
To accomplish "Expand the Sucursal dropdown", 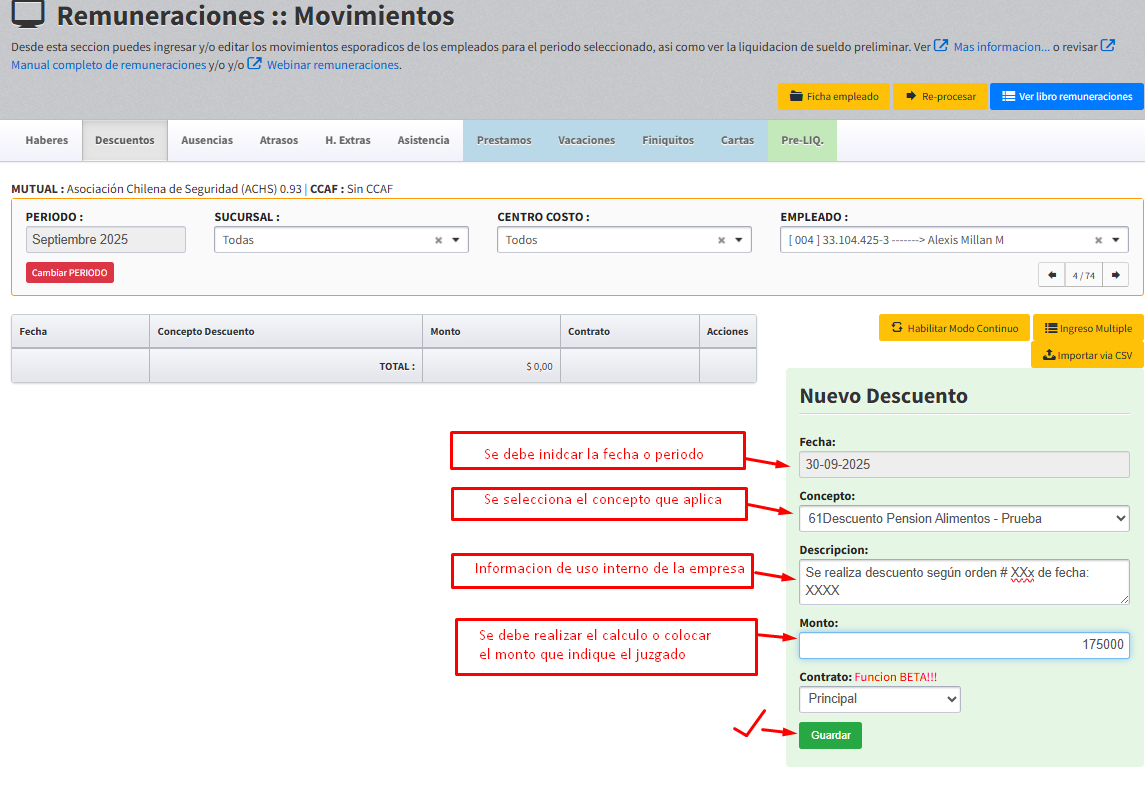I will pyautogui.click(x=456, y=240).
